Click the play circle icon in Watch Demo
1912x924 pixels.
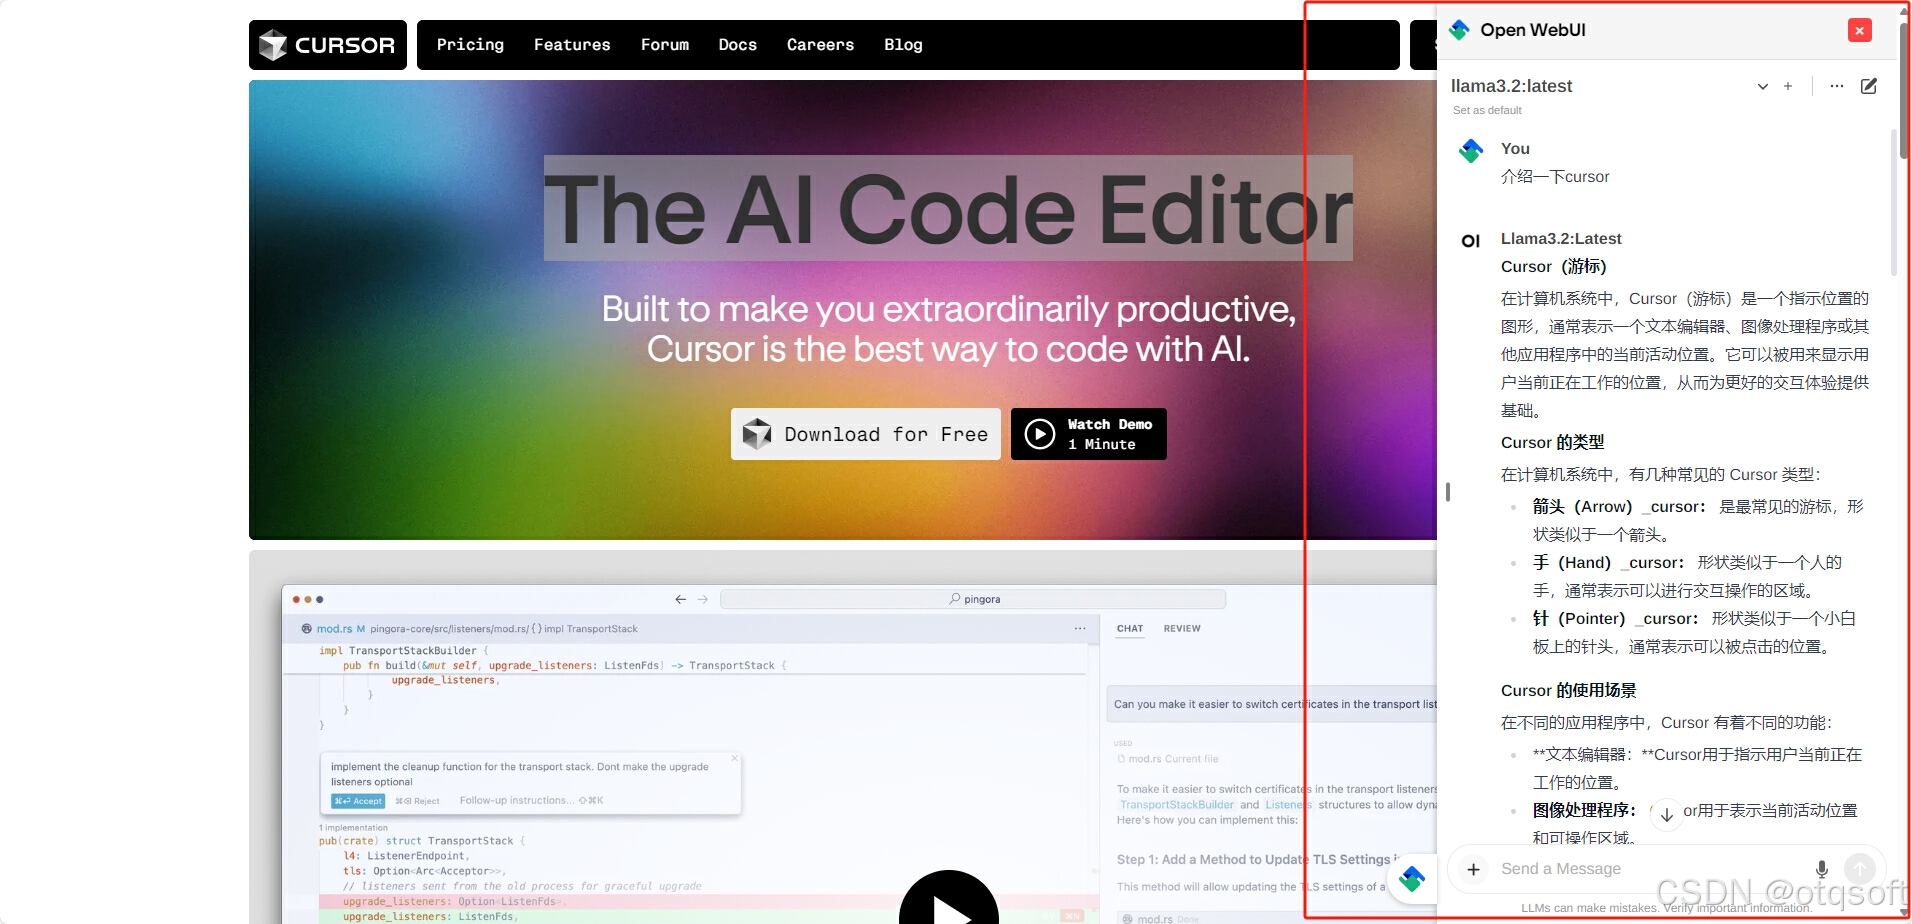click(1040, 434)
